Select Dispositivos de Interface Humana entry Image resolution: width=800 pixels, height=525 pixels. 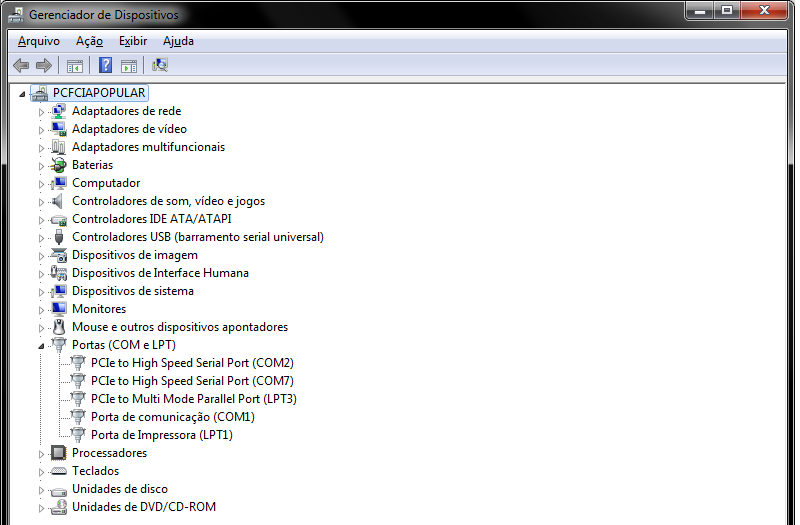160,273
